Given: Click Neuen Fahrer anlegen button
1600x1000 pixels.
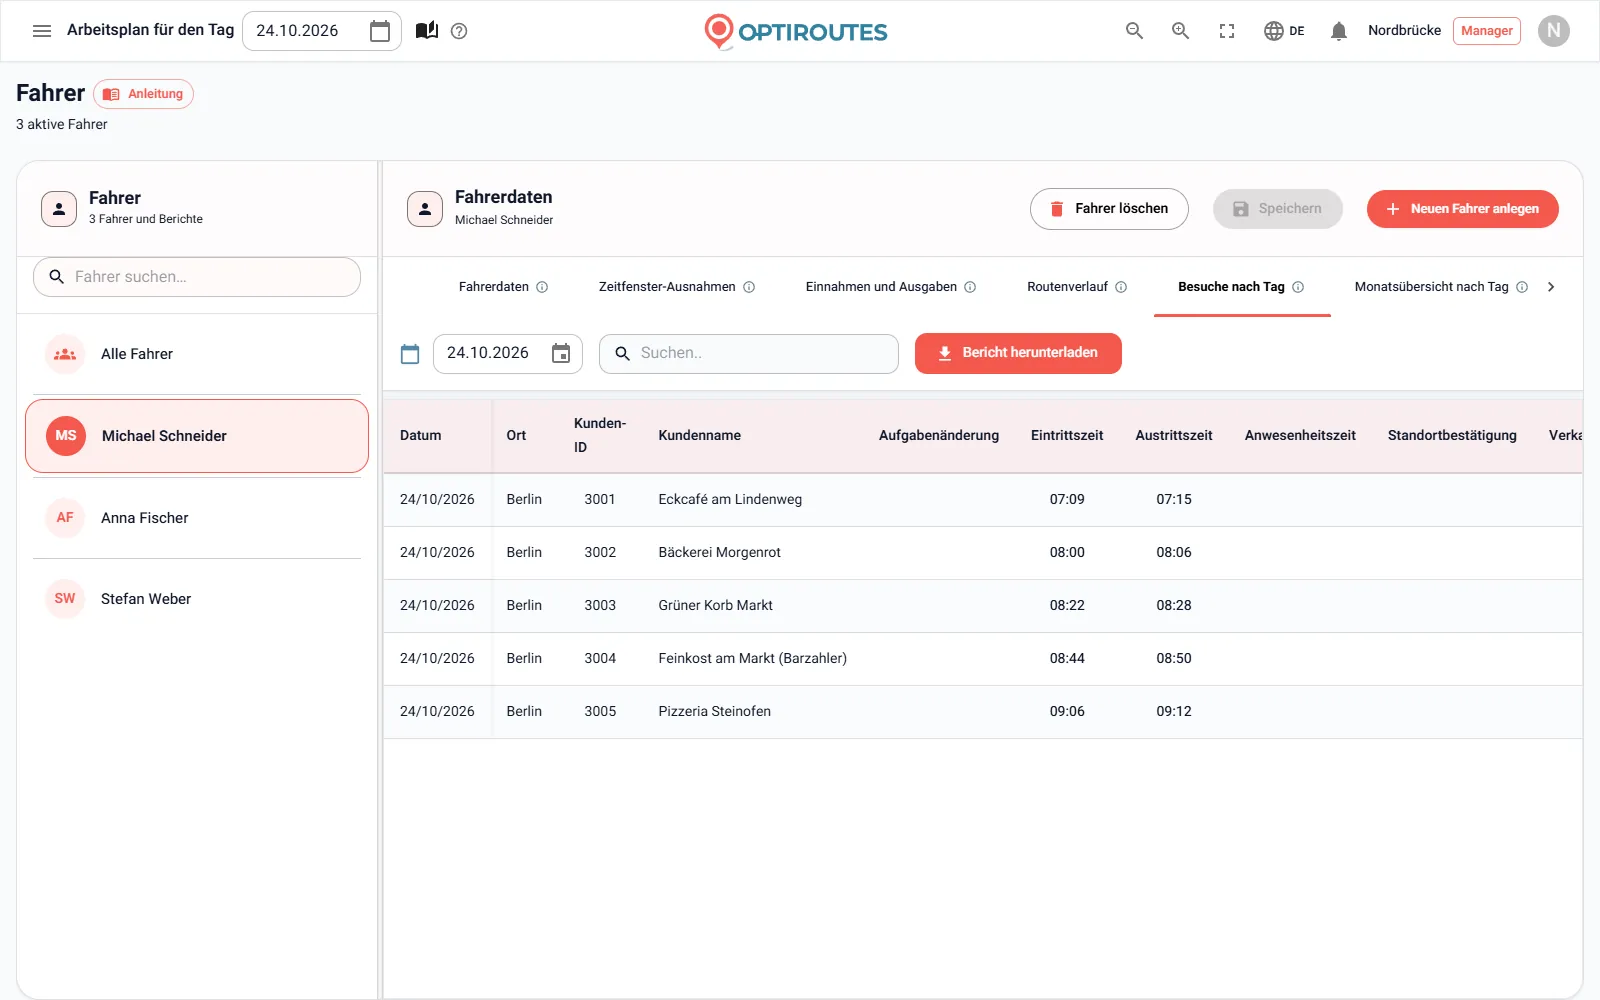Looking at the screenshot, I should point(1463,209).
